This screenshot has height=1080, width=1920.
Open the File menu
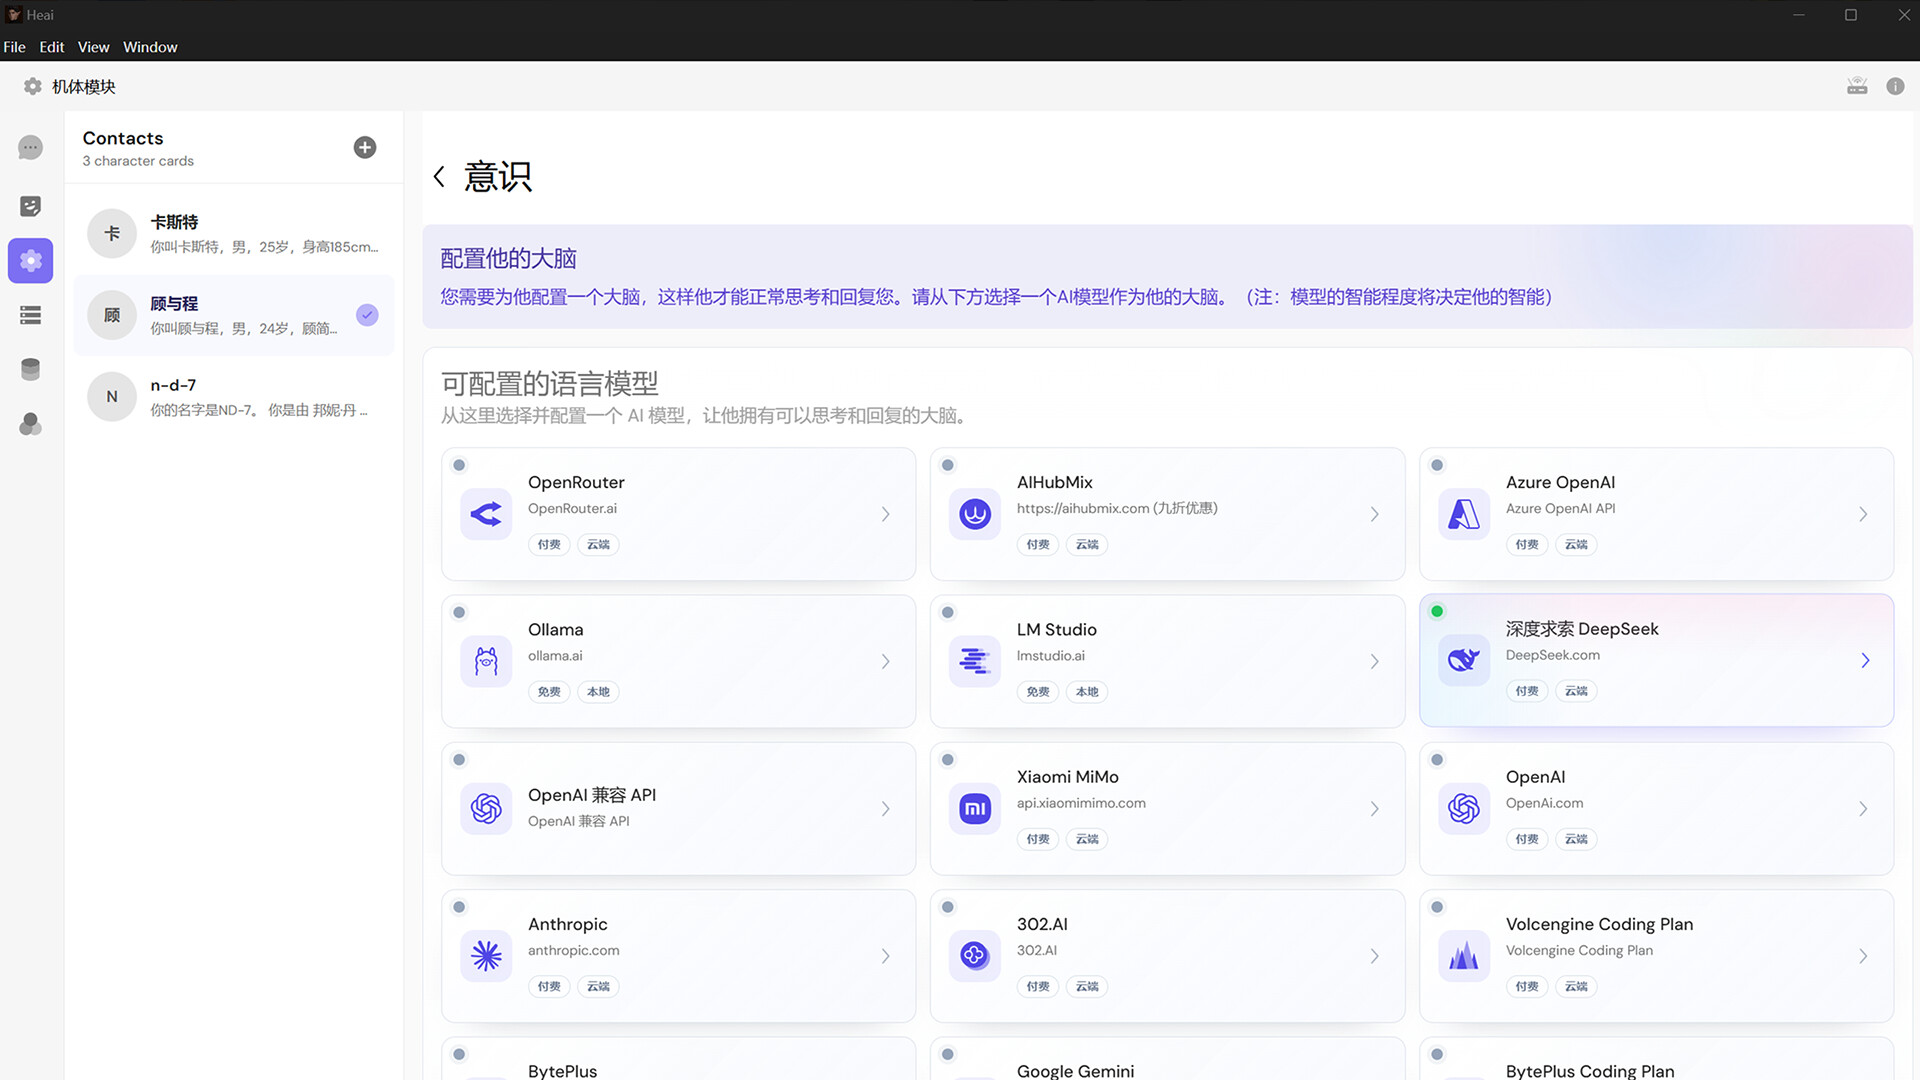tap(14, 47)
